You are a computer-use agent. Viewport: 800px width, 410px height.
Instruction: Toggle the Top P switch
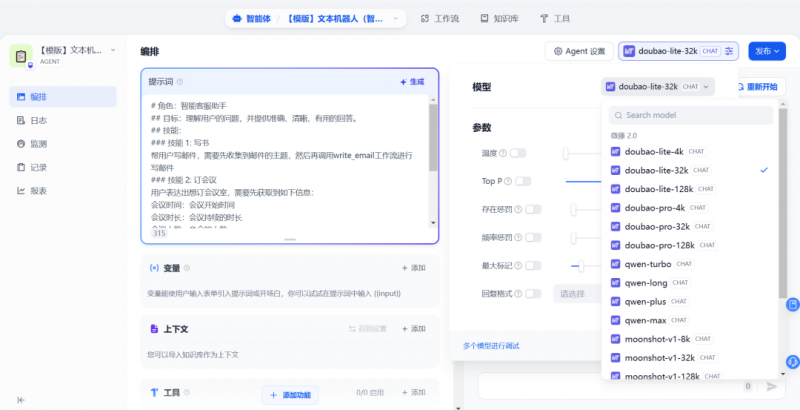tap(523, 181)
